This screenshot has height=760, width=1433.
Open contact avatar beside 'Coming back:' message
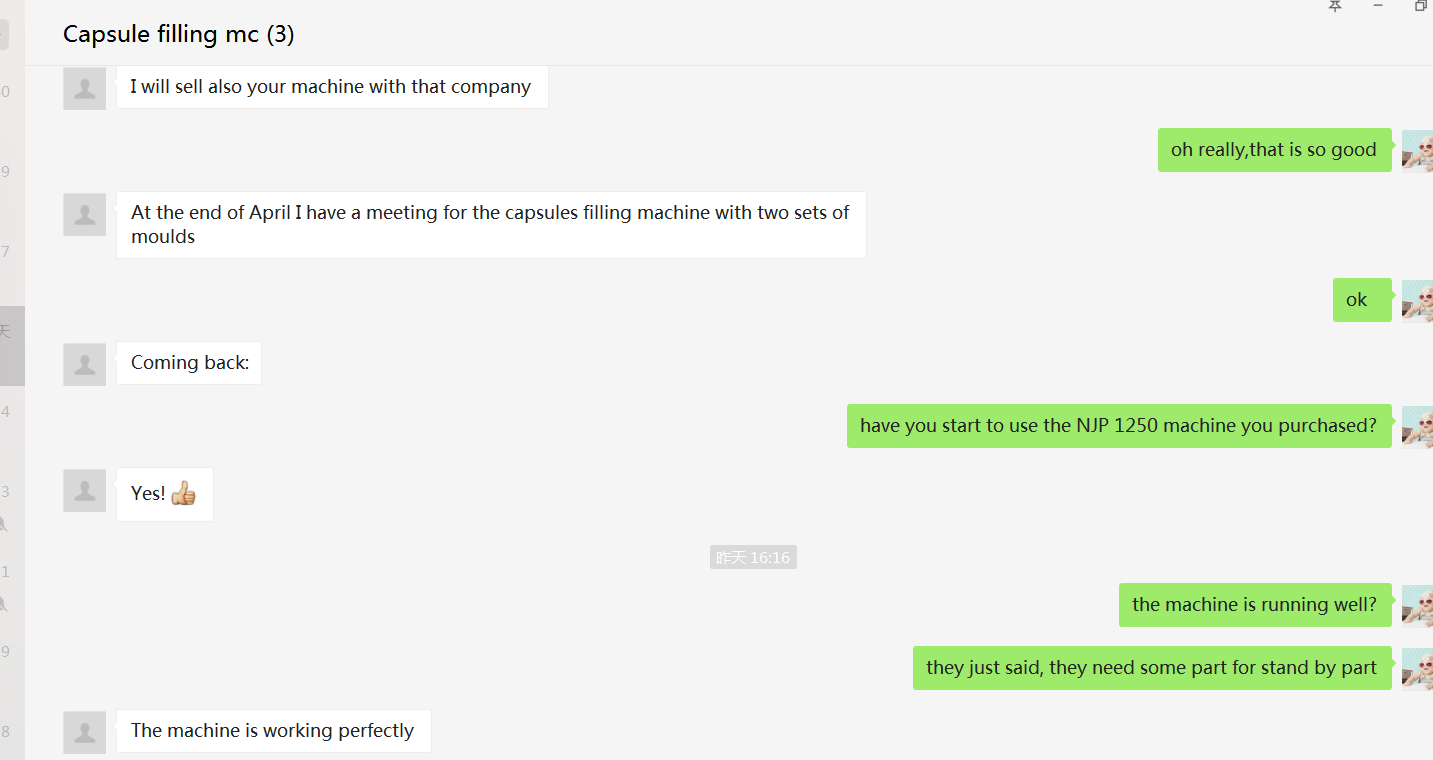85,364
